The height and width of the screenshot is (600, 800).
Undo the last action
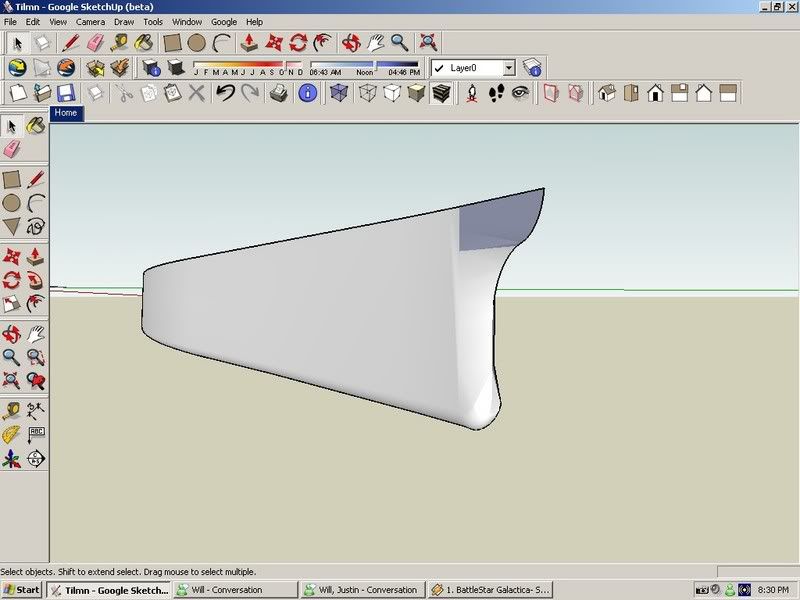coord(225,93)
